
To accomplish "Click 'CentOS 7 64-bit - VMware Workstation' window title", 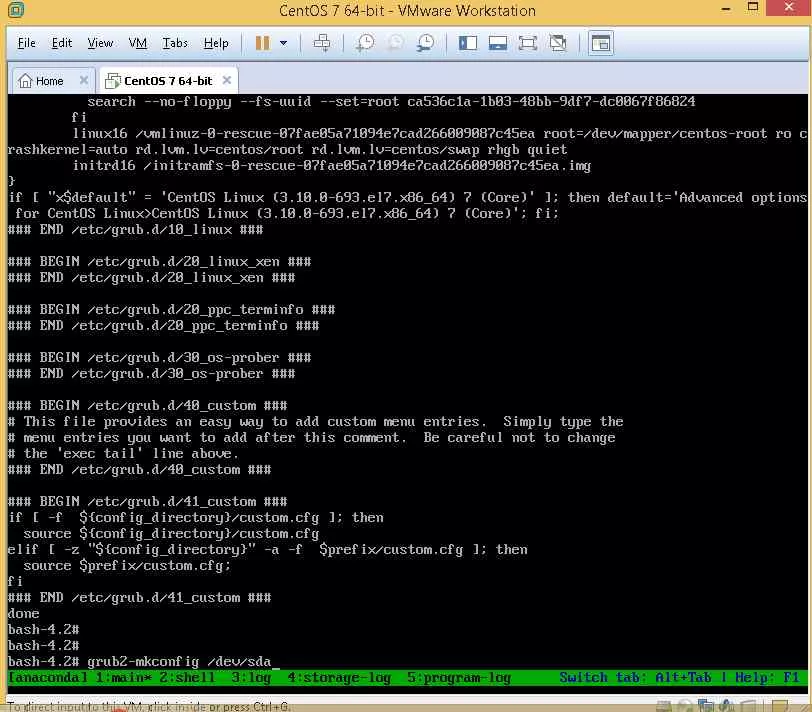I will 407,10.
